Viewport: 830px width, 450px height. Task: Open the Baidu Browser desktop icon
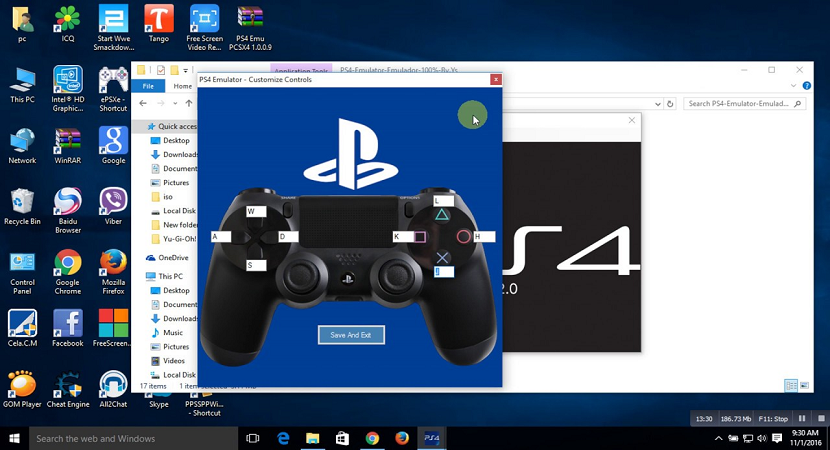pyautogui.click(x=68, y=210)
